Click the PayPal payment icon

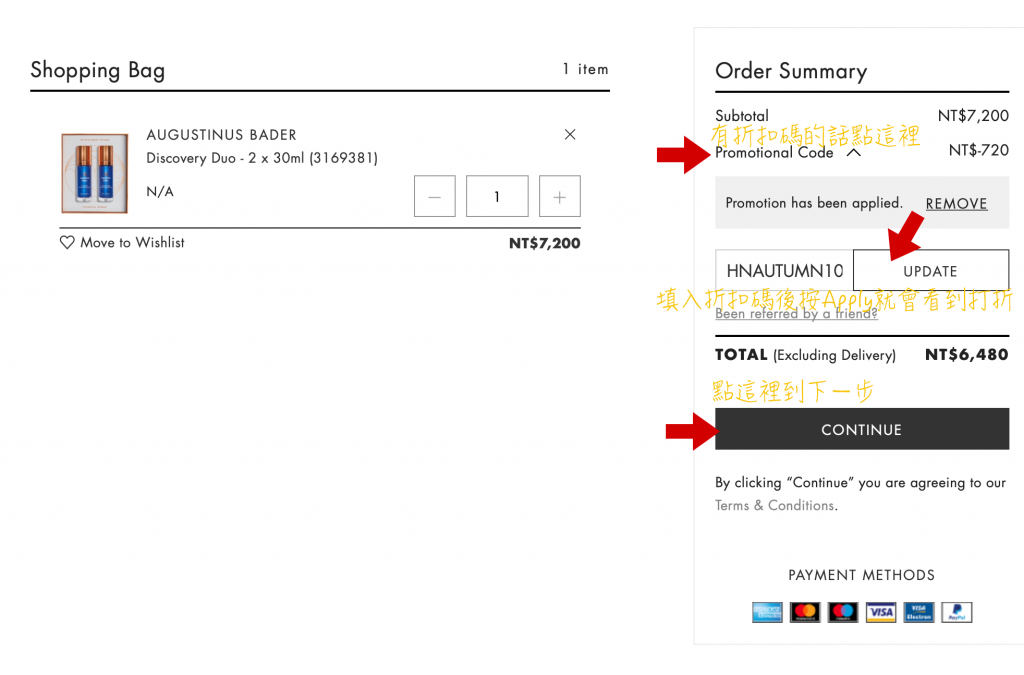[x=956, y=612]
